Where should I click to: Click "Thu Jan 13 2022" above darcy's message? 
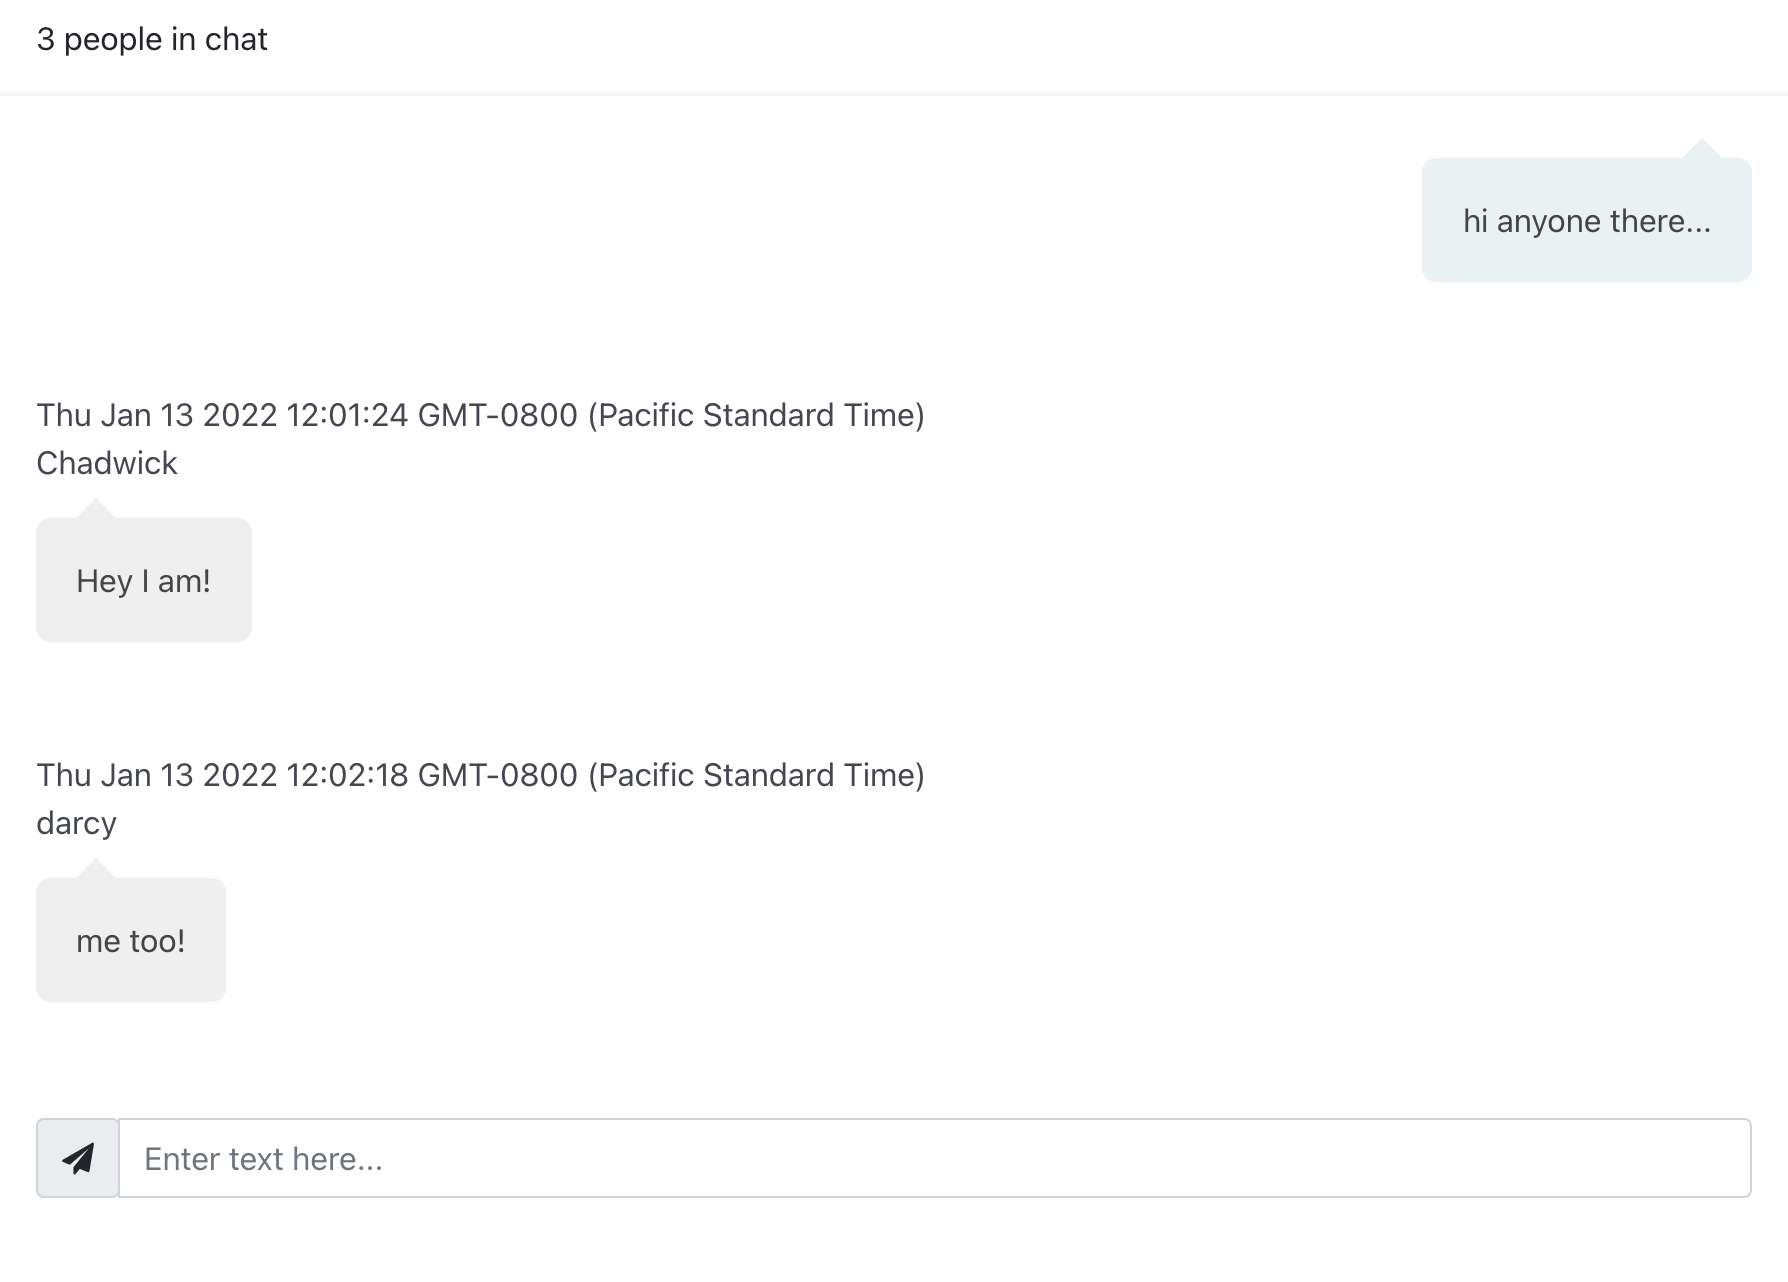pos(157,775)
